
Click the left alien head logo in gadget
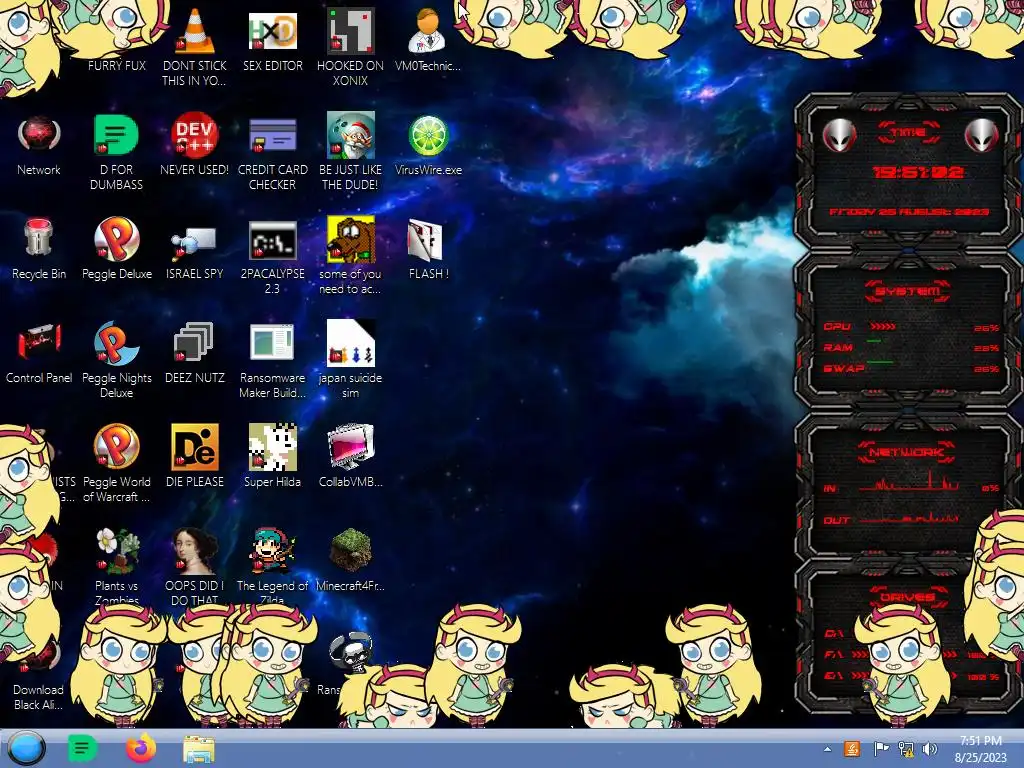point(839,136)
